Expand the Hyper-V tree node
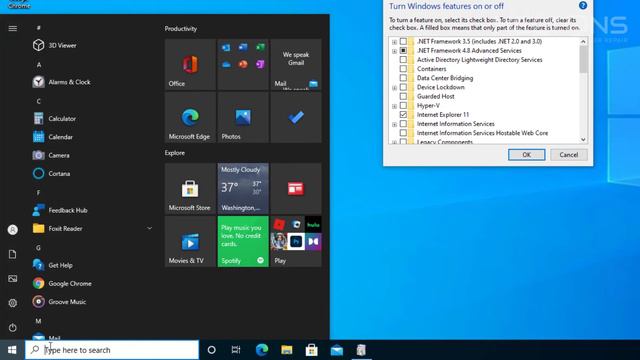The height and width of the screenshot is (360, 640). (394, 106)
